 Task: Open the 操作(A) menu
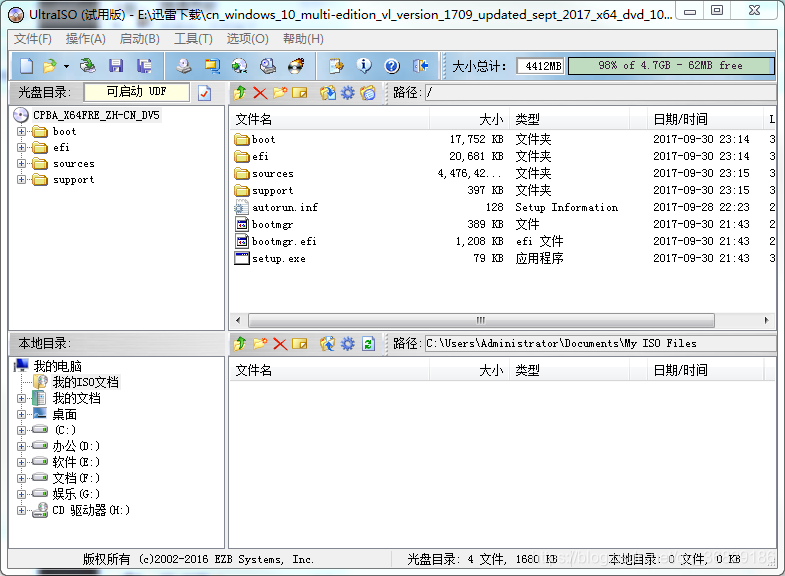point(86,39)
